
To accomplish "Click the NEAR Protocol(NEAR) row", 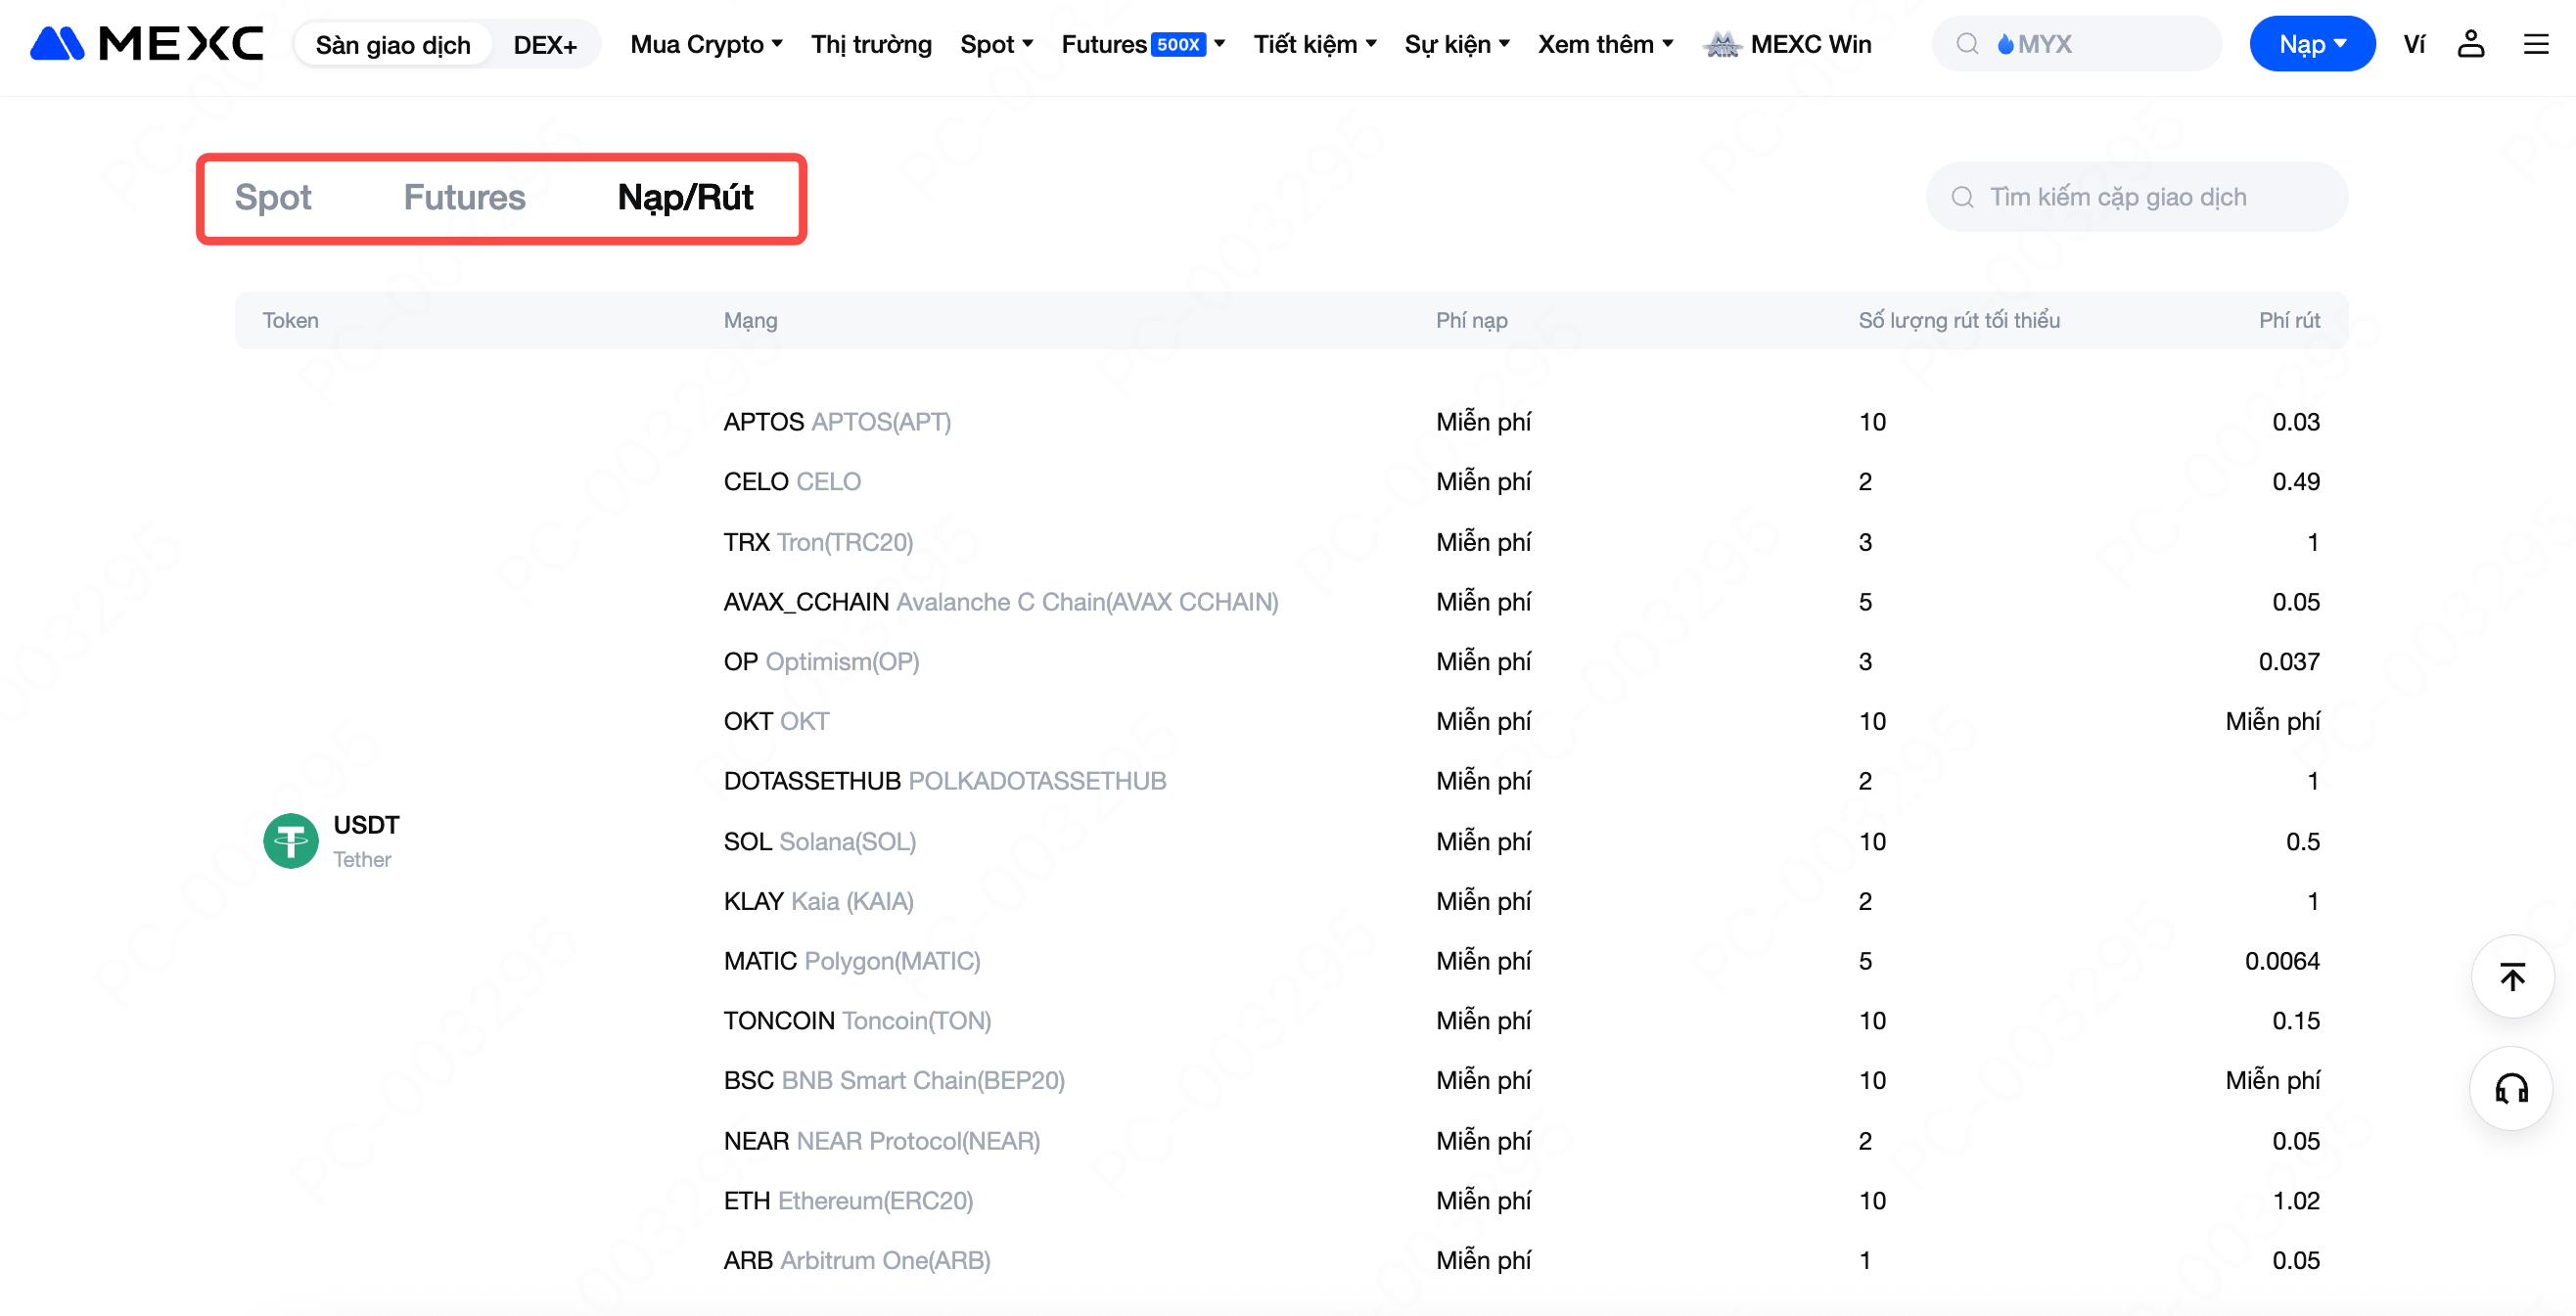I will point(1521,1141).
